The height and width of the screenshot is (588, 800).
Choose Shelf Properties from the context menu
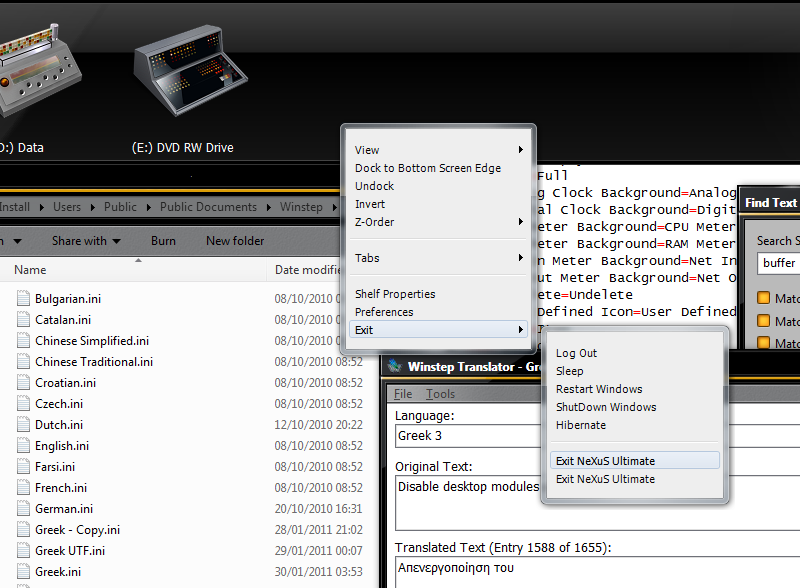click(395, 294)
